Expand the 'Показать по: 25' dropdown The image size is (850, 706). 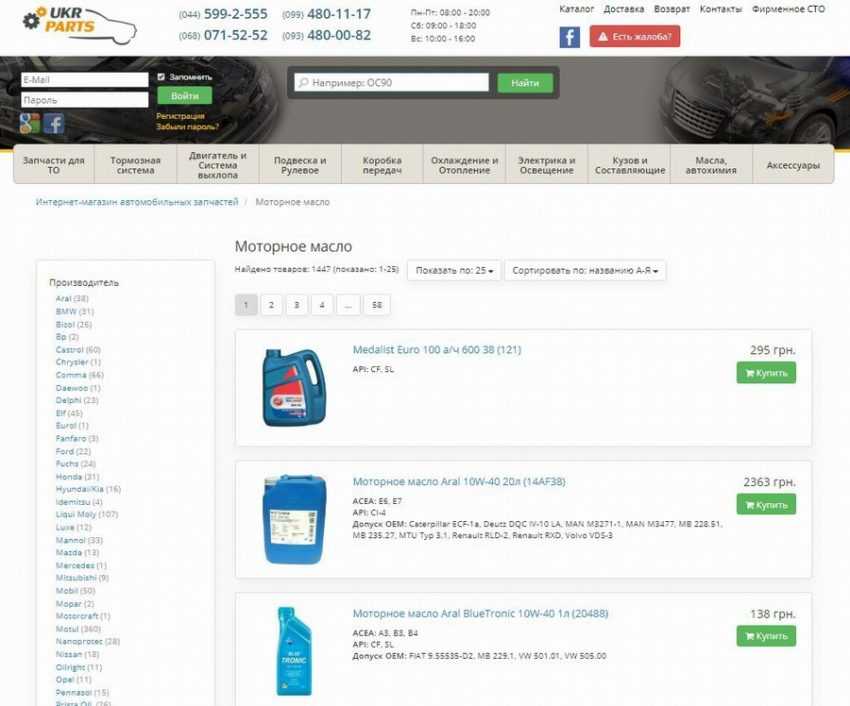tap(455, 270)
